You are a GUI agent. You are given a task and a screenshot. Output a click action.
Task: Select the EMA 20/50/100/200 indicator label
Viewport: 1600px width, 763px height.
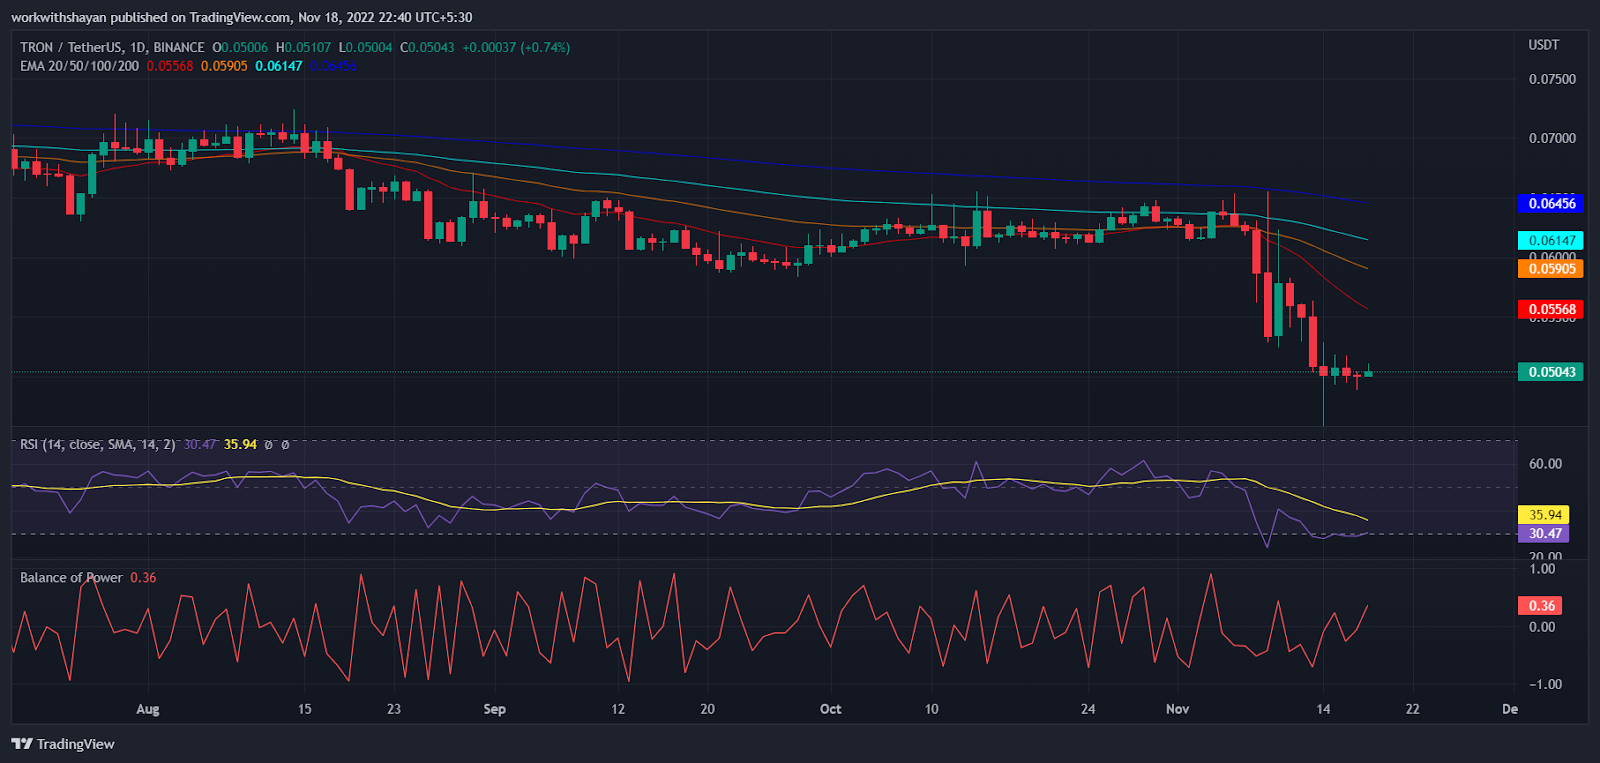[x=80, y=66]
